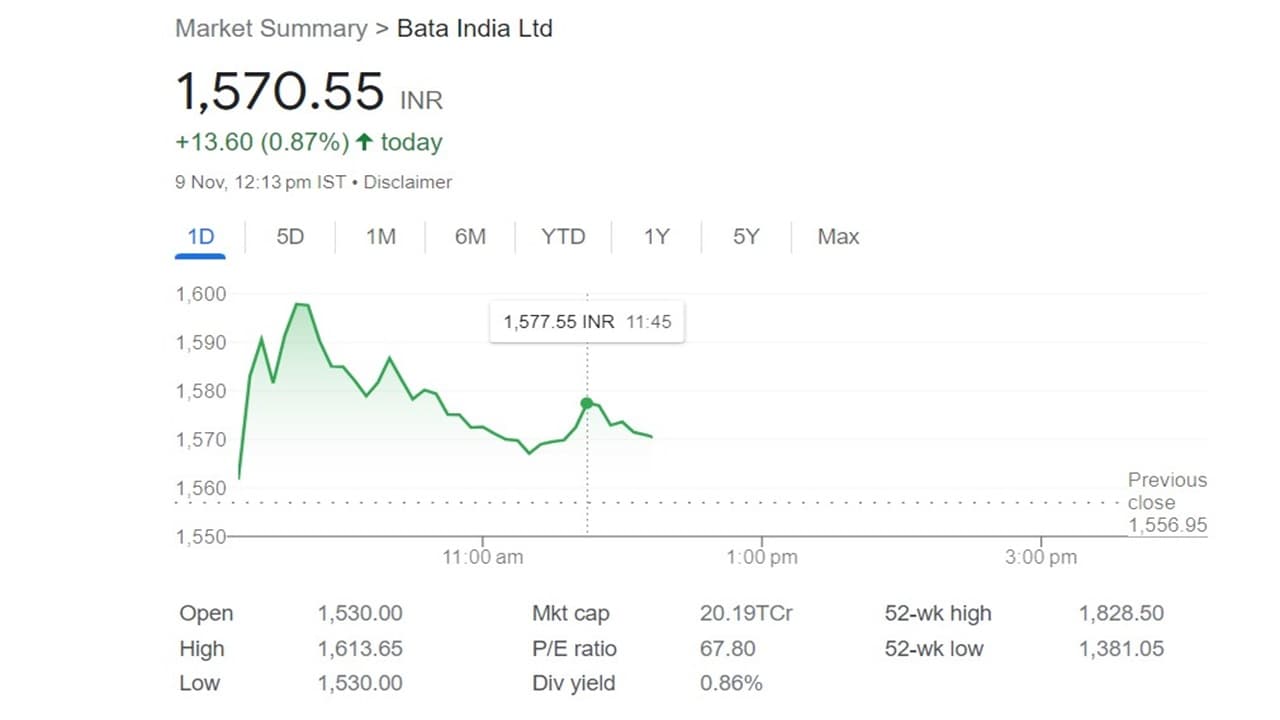The height and width of the screenshot is (720, 1280).
Task: Click the green data point at 11:45
Action: coord(587,404)
